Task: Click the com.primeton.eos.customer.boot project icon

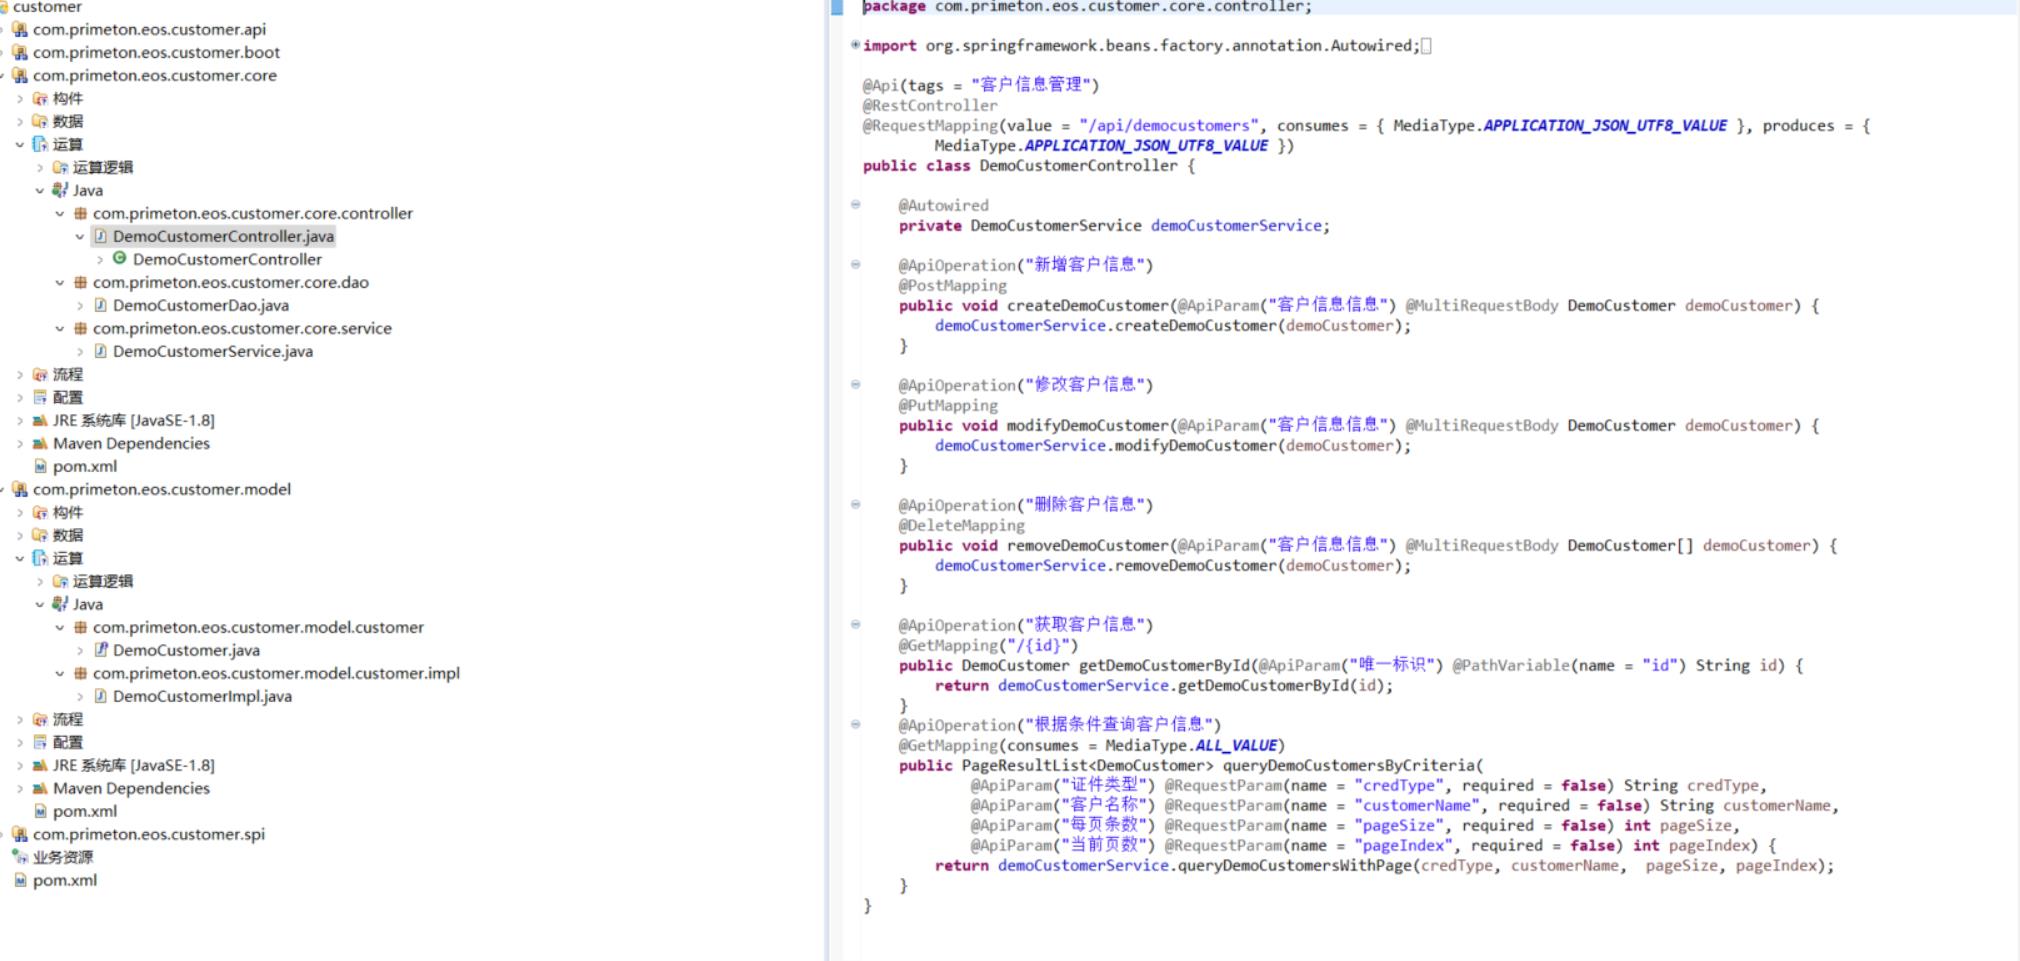Action: click(x=20, y=52)
